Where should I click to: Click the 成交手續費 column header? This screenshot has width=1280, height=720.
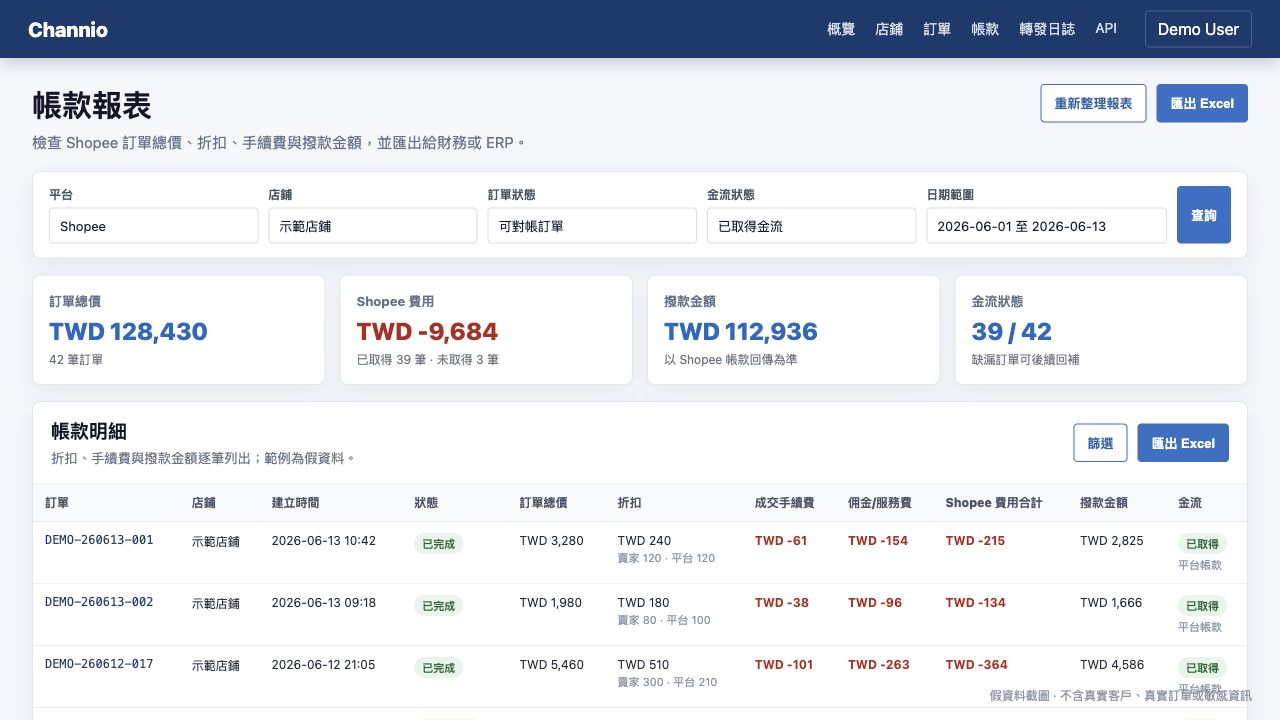click(x=785, y=503)
